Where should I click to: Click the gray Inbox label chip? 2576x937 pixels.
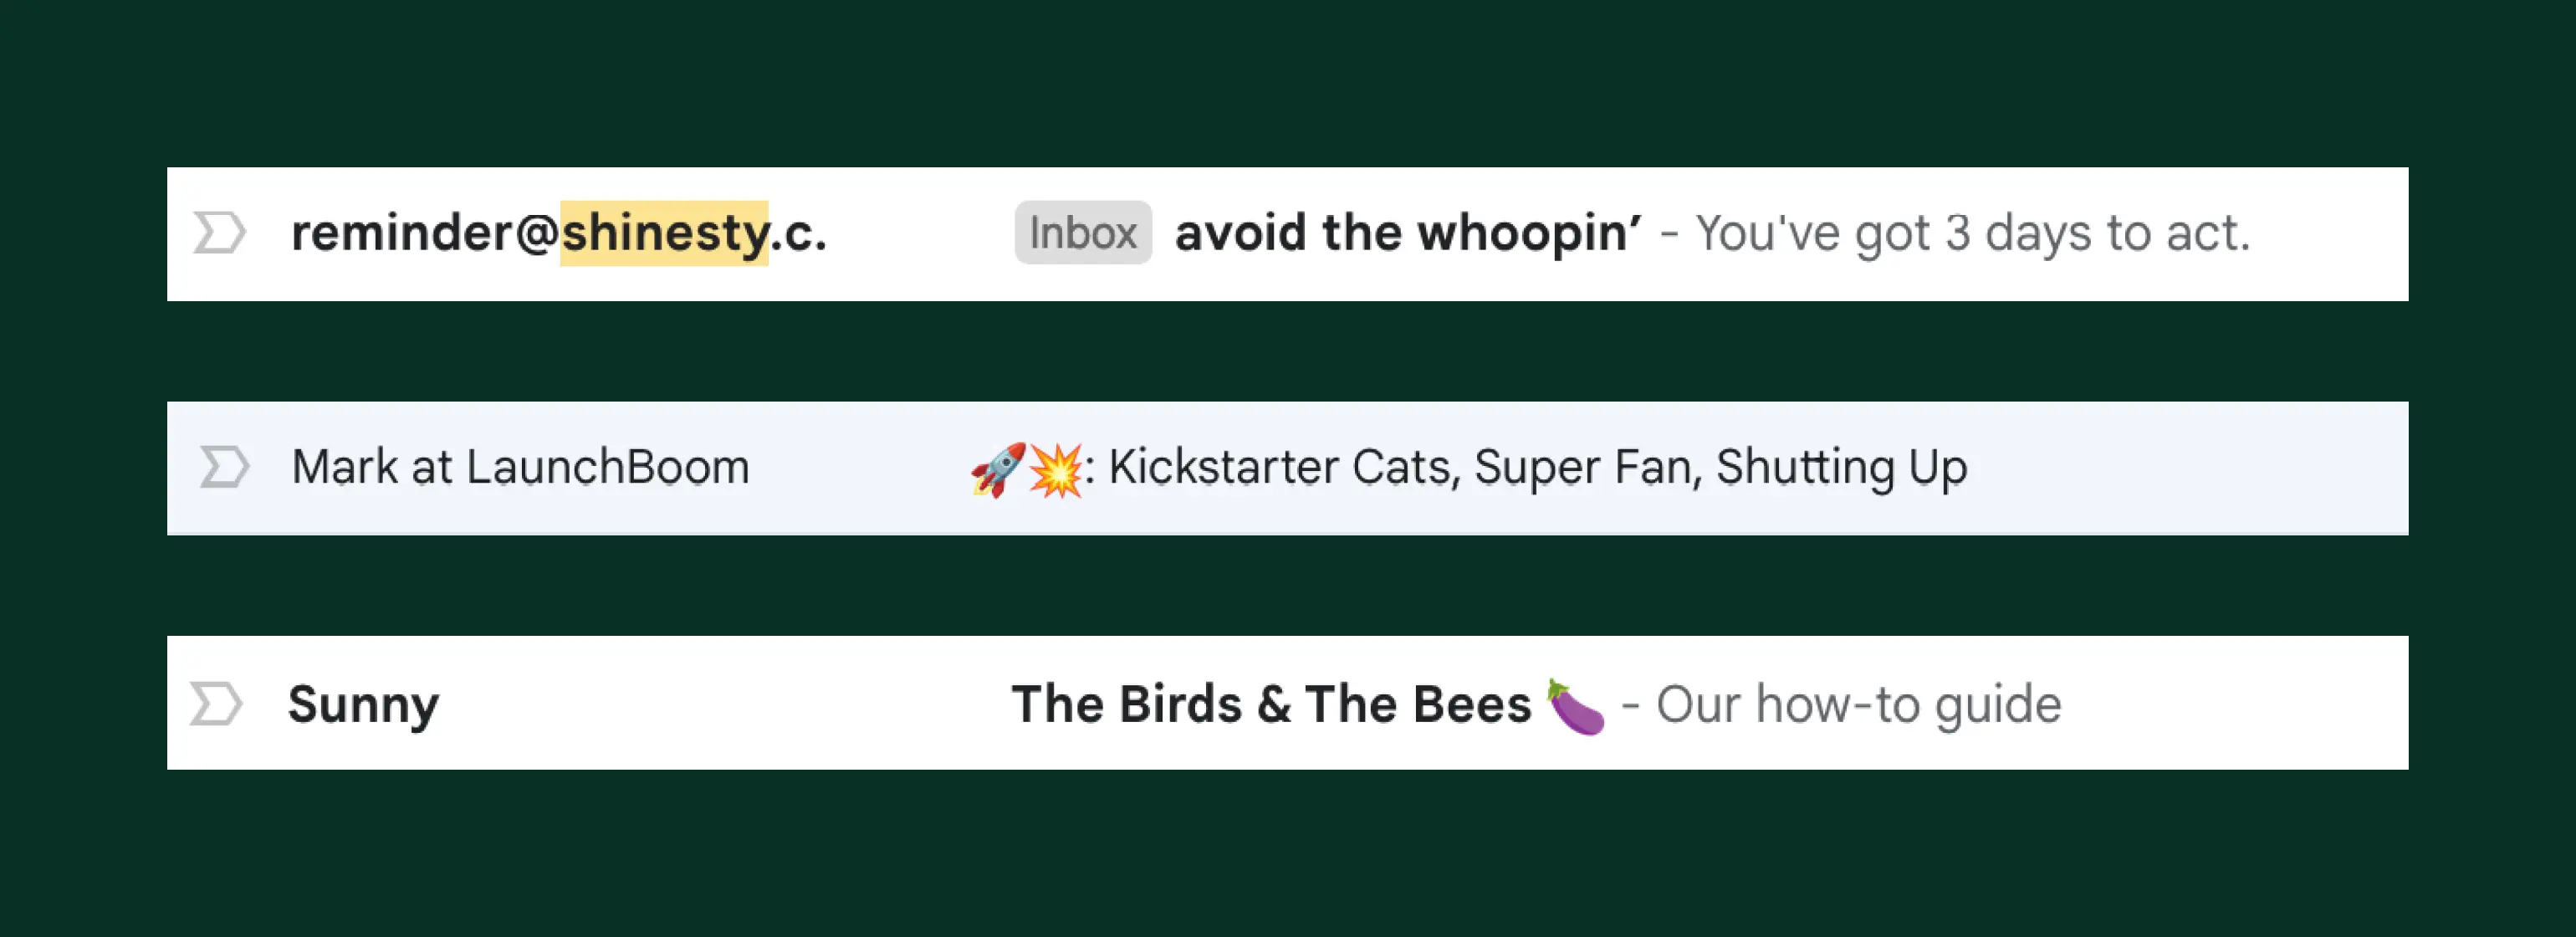[x=1082, y=233]
